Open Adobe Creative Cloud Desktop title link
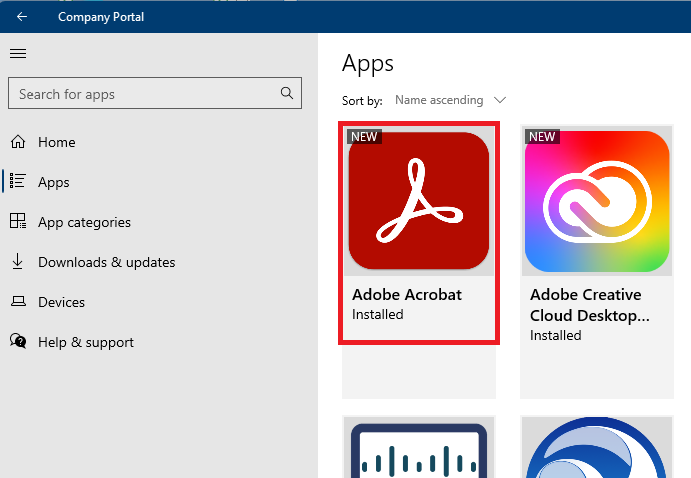The height and width of the screenshot is (478, 691). click(585, 305)
